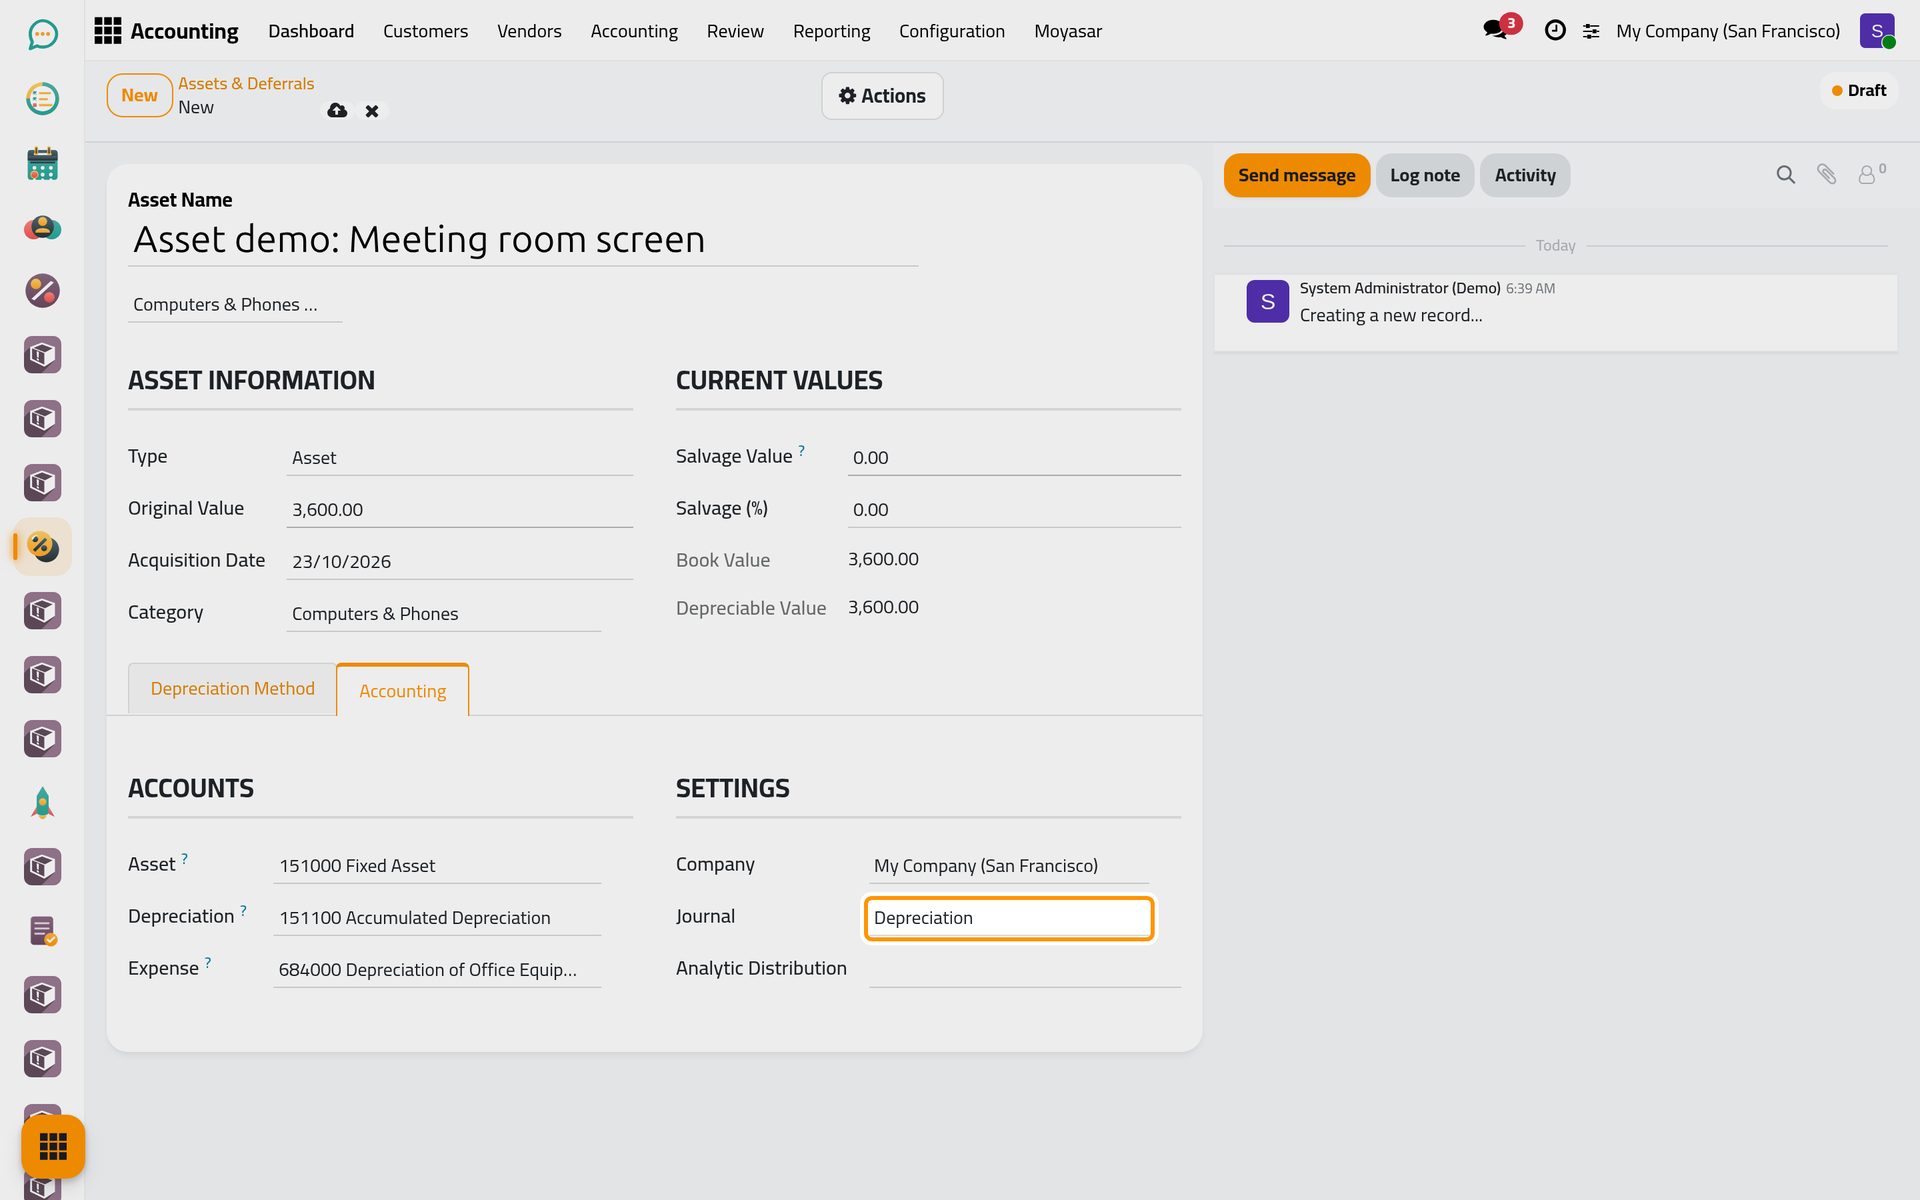
Task: Go to Assets & Deferrals breadcrumb link
Action: 246,84
